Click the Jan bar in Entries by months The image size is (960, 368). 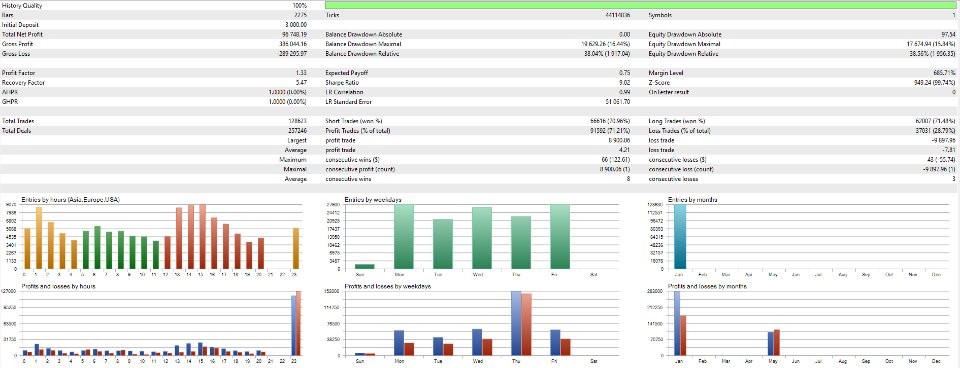point(680,237)
